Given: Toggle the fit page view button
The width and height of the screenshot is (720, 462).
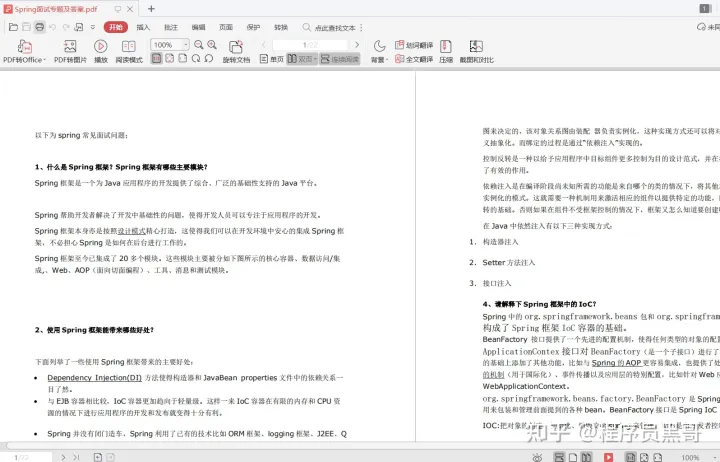Looking at the screenshot, I should click(169, 58).
